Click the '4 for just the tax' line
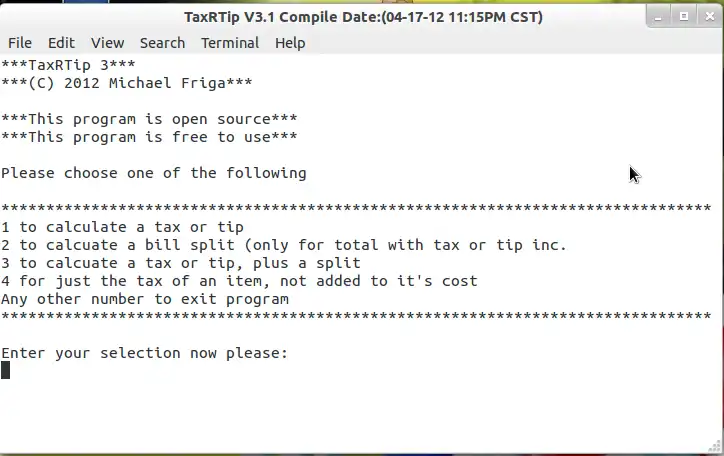Viewport: 724px width, 456px height. (239, 281)
